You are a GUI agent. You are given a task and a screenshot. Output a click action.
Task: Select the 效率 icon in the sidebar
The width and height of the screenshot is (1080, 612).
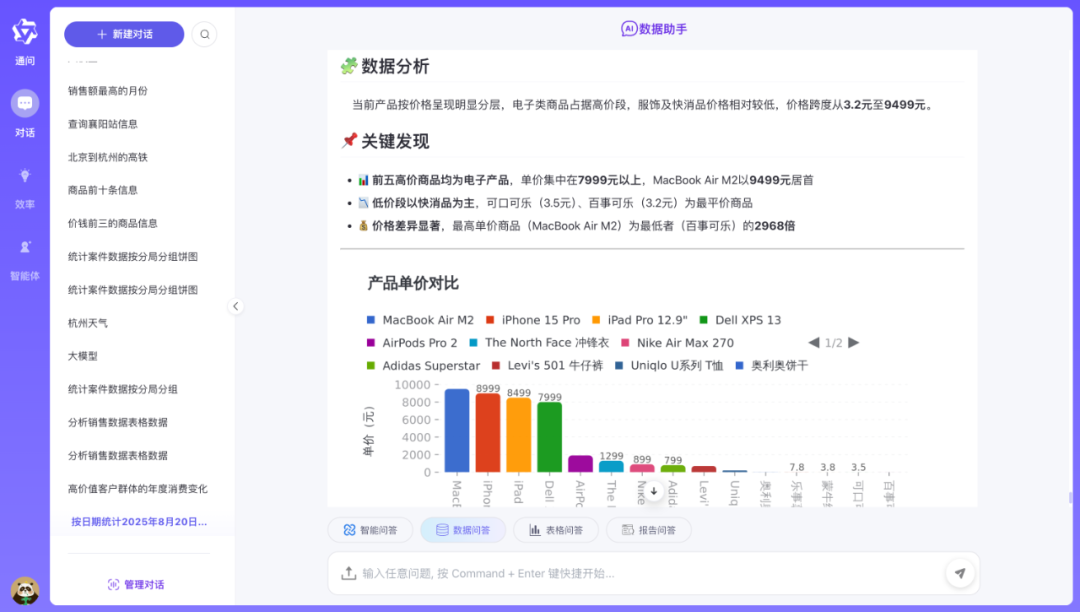coord(24,185)
